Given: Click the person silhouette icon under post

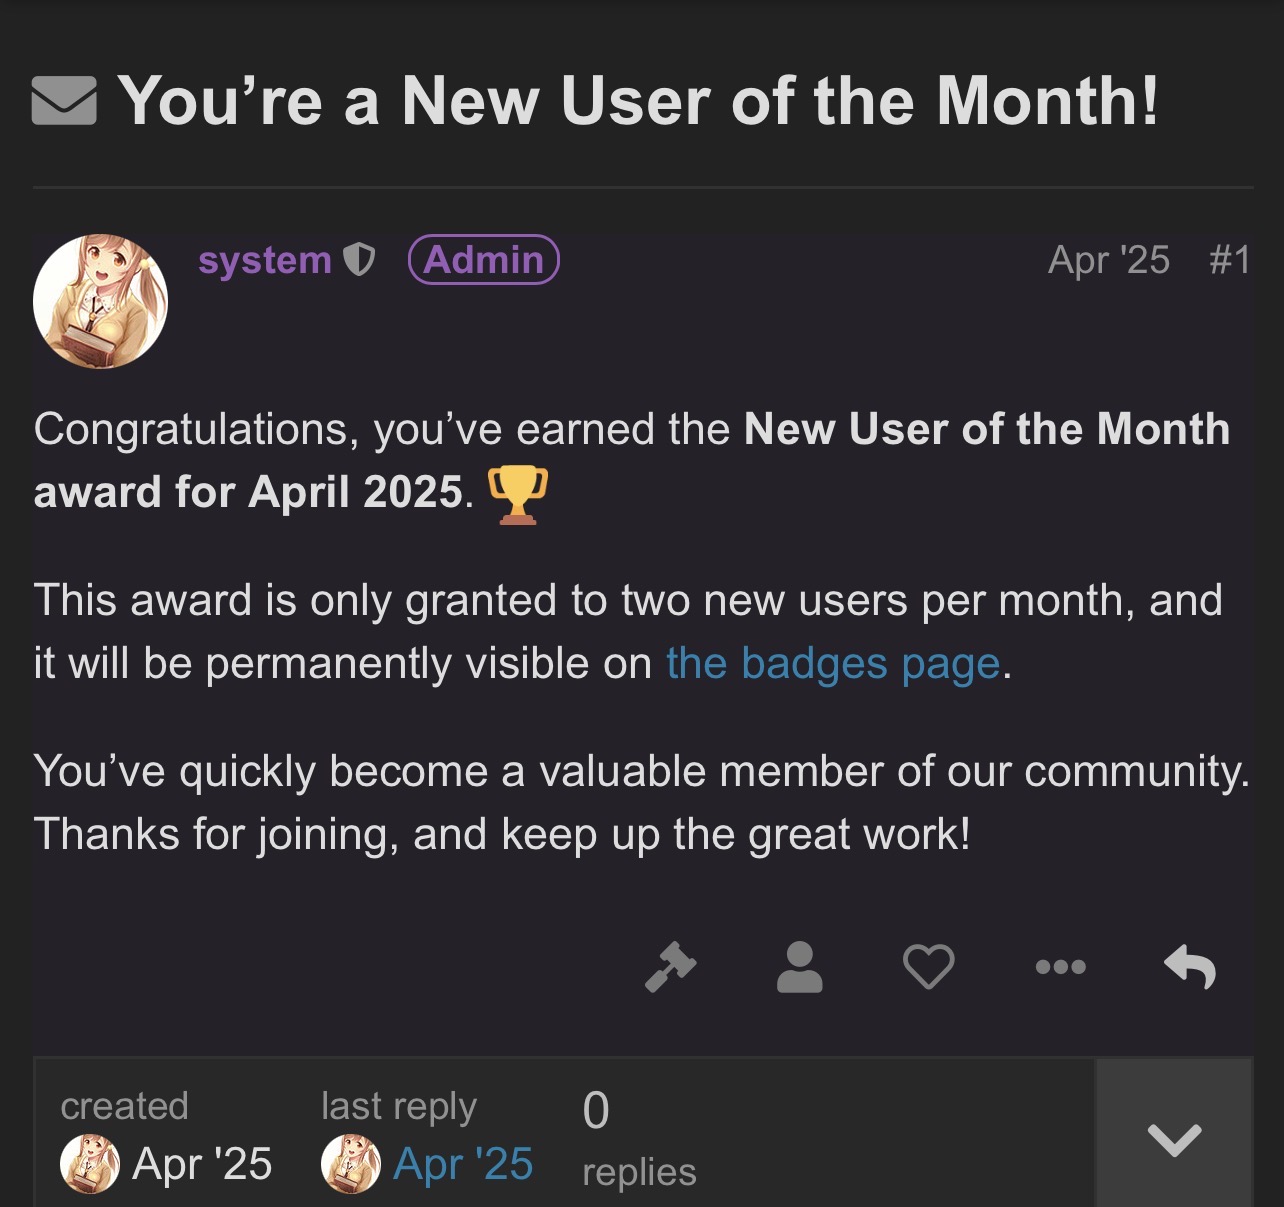Looking at the screenshot, I should (x=799, y=967).
